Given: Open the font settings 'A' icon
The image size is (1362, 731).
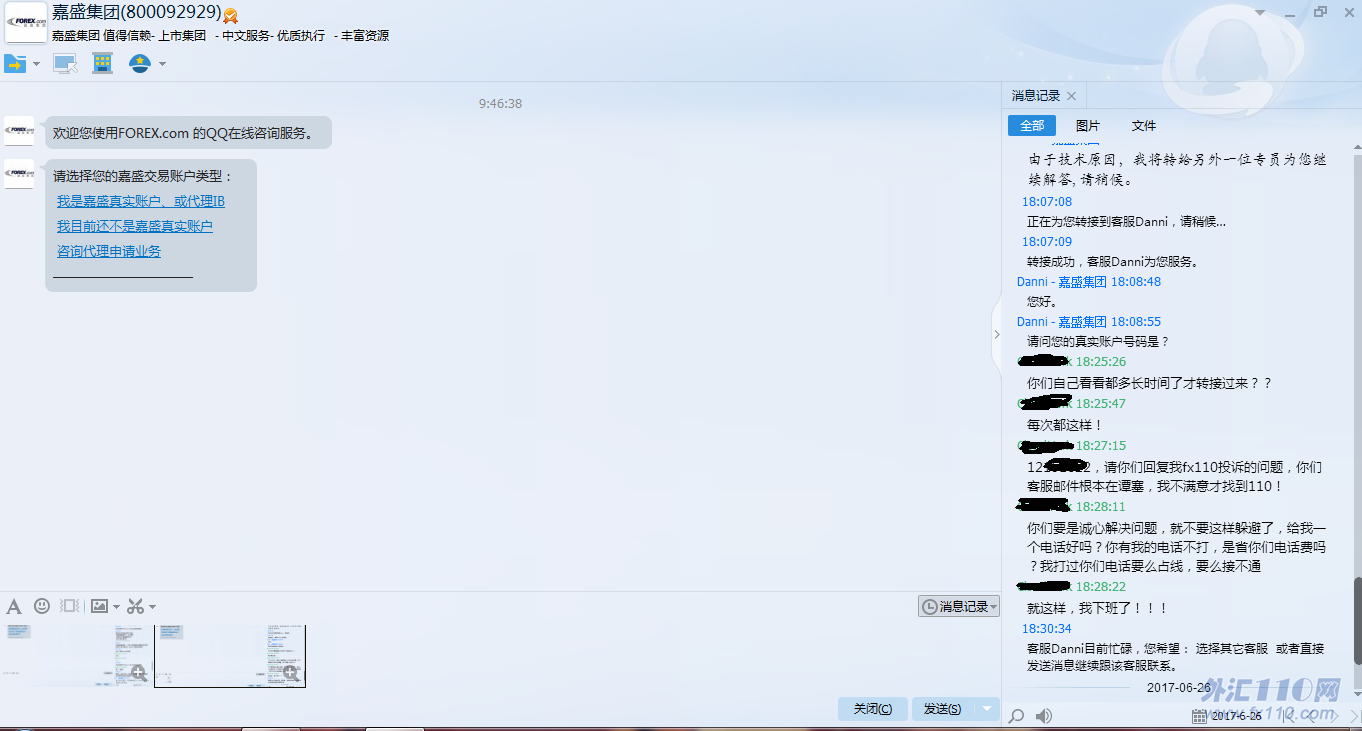Looking at the screenshot, I should pyautogui.click(x=14, y=606).
